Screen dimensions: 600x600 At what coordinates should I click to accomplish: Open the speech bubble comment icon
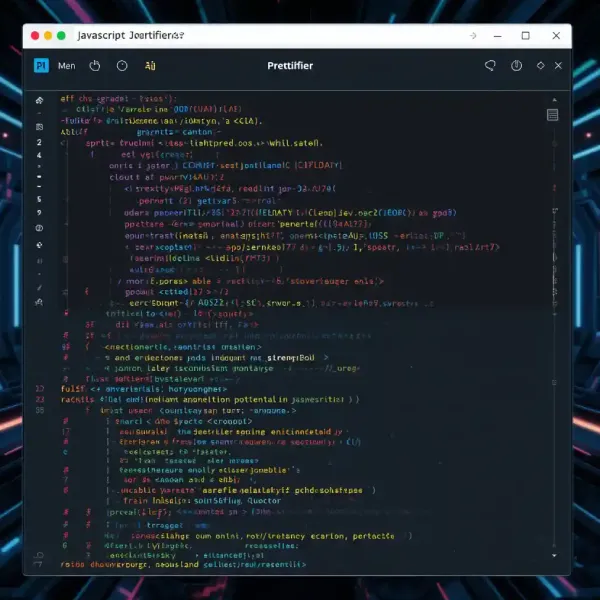pyautogui.click(x=490, y=66)
